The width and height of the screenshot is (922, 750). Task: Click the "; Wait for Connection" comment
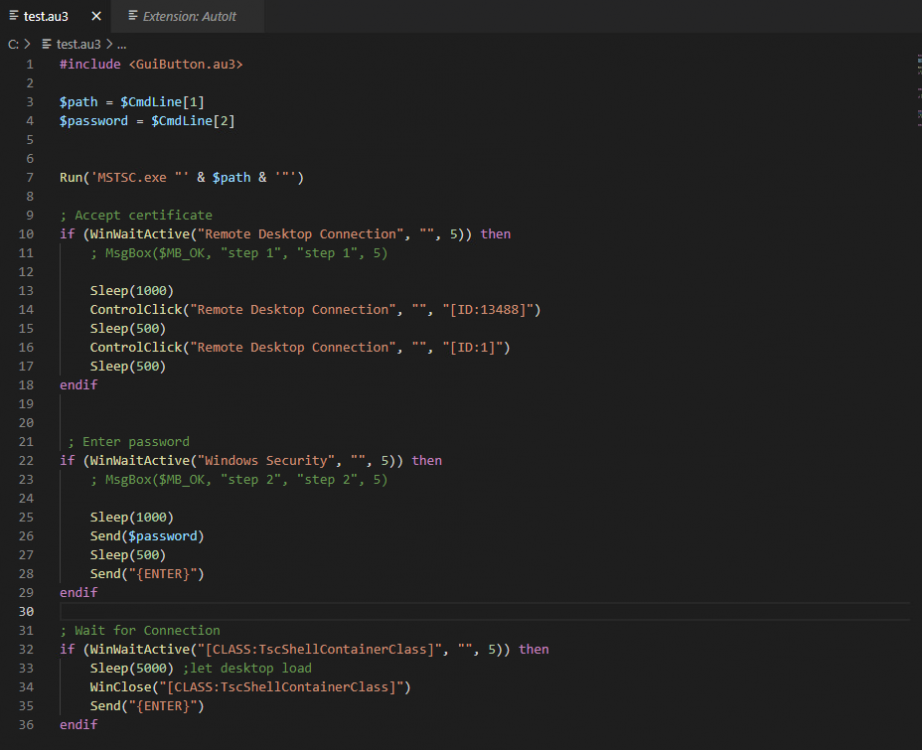[140, 631]
